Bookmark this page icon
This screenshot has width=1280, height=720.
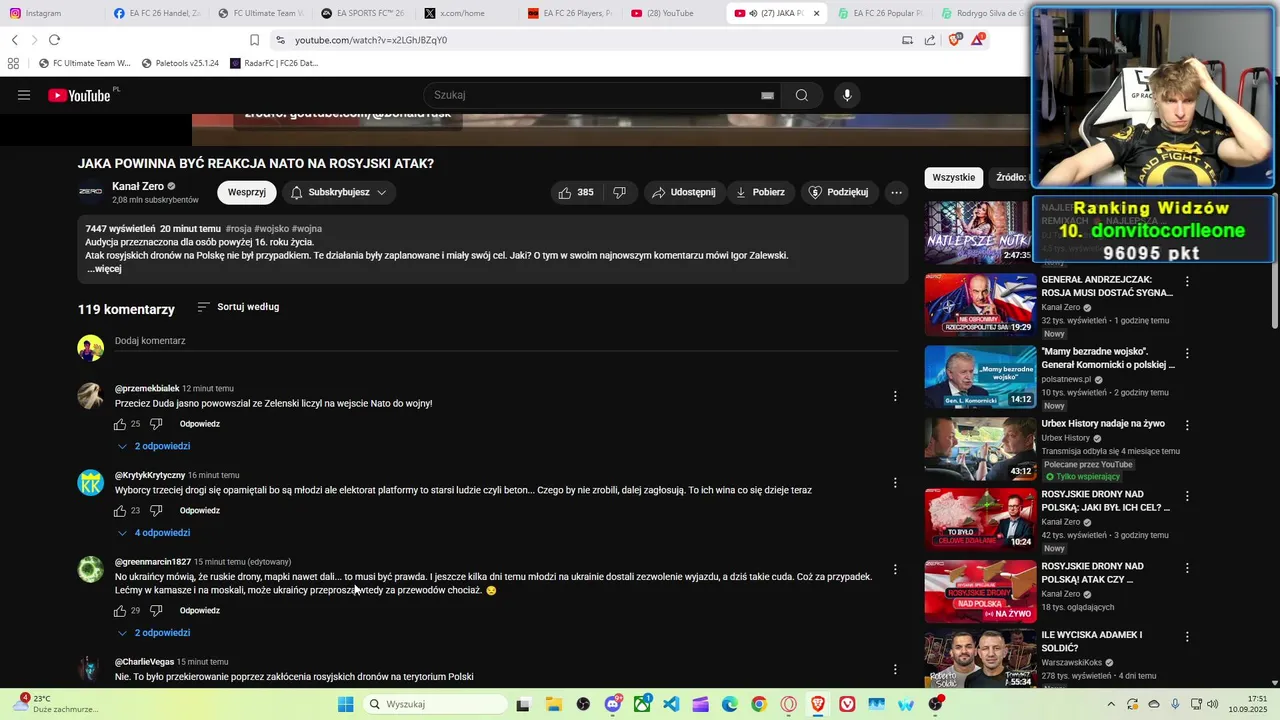coord(254,40)
